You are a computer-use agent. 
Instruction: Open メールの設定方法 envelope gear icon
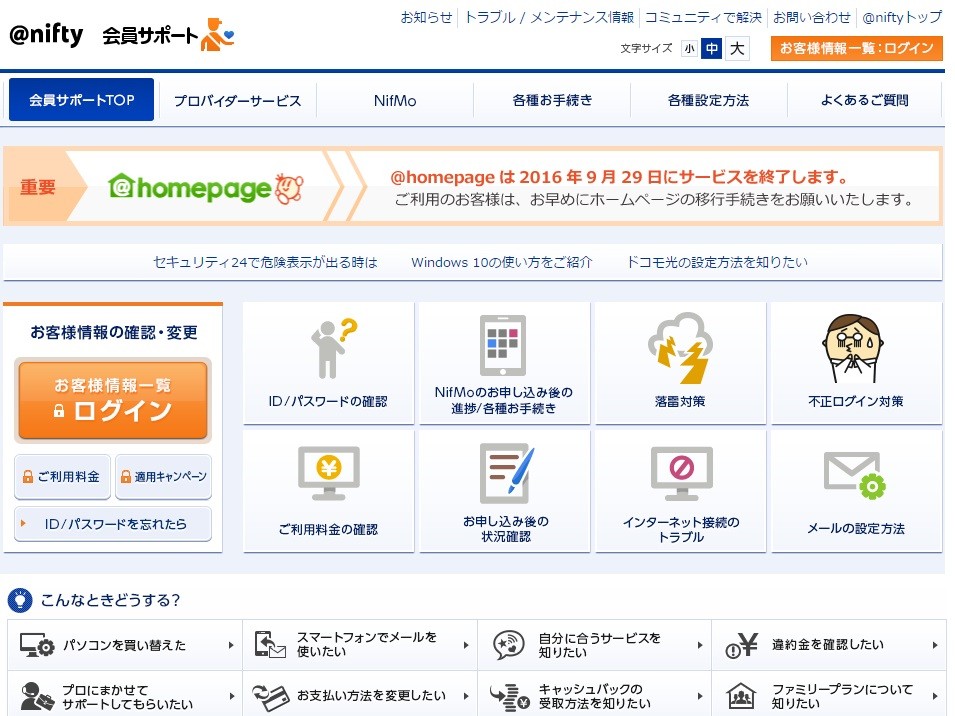(855, 475)
